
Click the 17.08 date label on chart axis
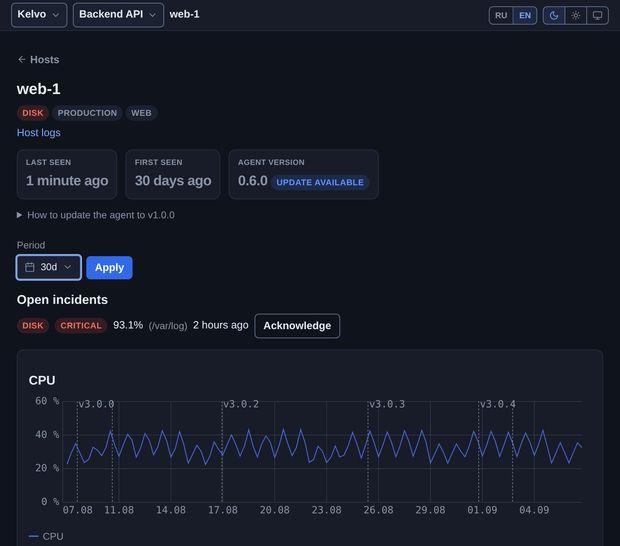pos(223,510)
